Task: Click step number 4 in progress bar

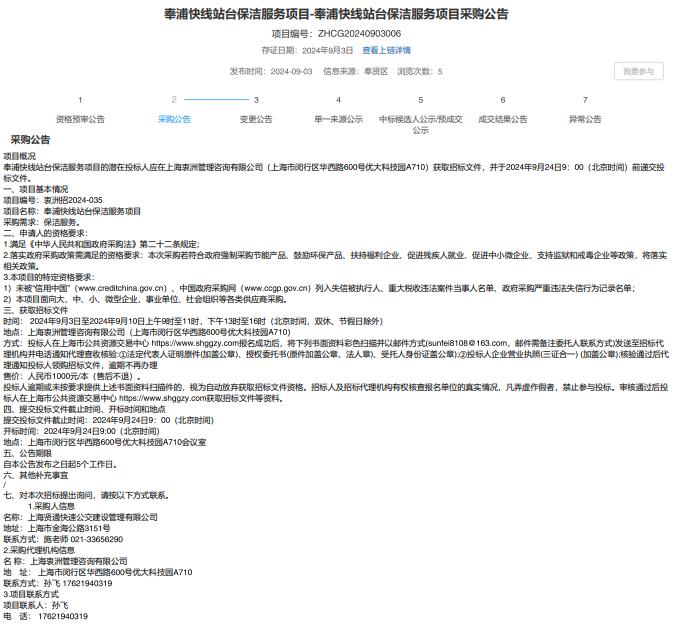Action: (338, 100)
